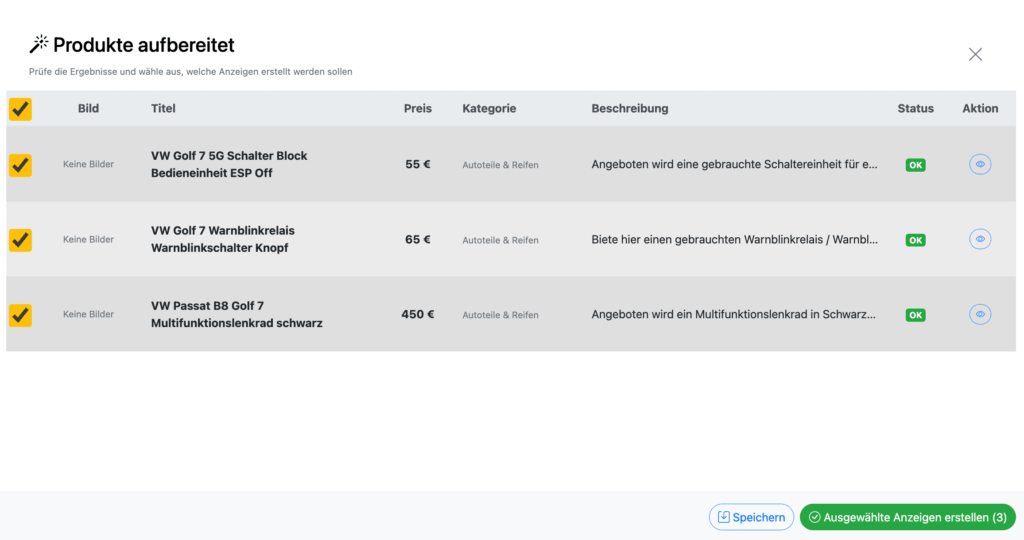Click Keine Bilder placeholder in first row
The image size is (1024, 540).
click(88, 165)
